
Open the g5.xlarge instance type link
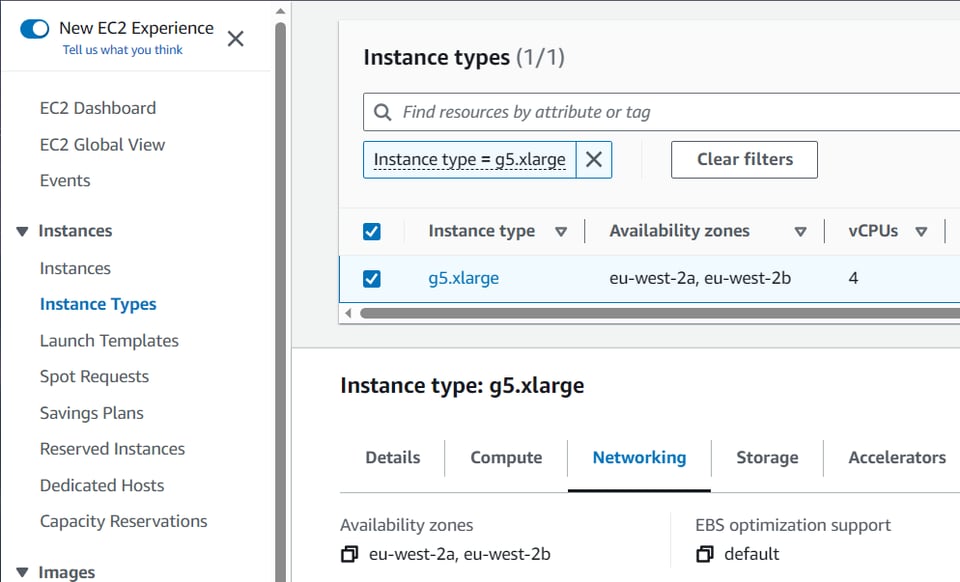tap(463, 278)
